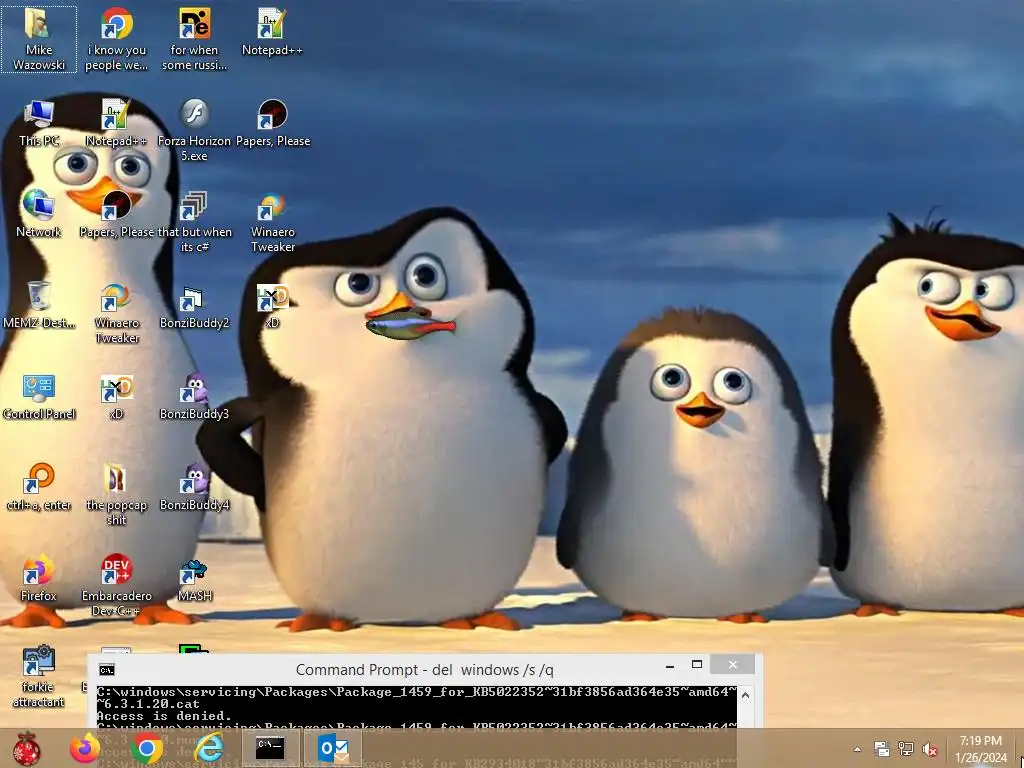Open 'for when some russi...' desktop shortcut
This screenshot has width=1024, height=768.
tap(195, 39)
